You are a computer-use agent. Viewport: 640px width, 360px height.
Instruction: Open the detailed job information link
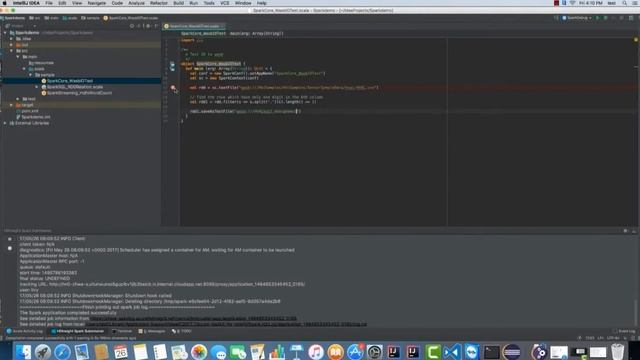[x=193, y=318]
